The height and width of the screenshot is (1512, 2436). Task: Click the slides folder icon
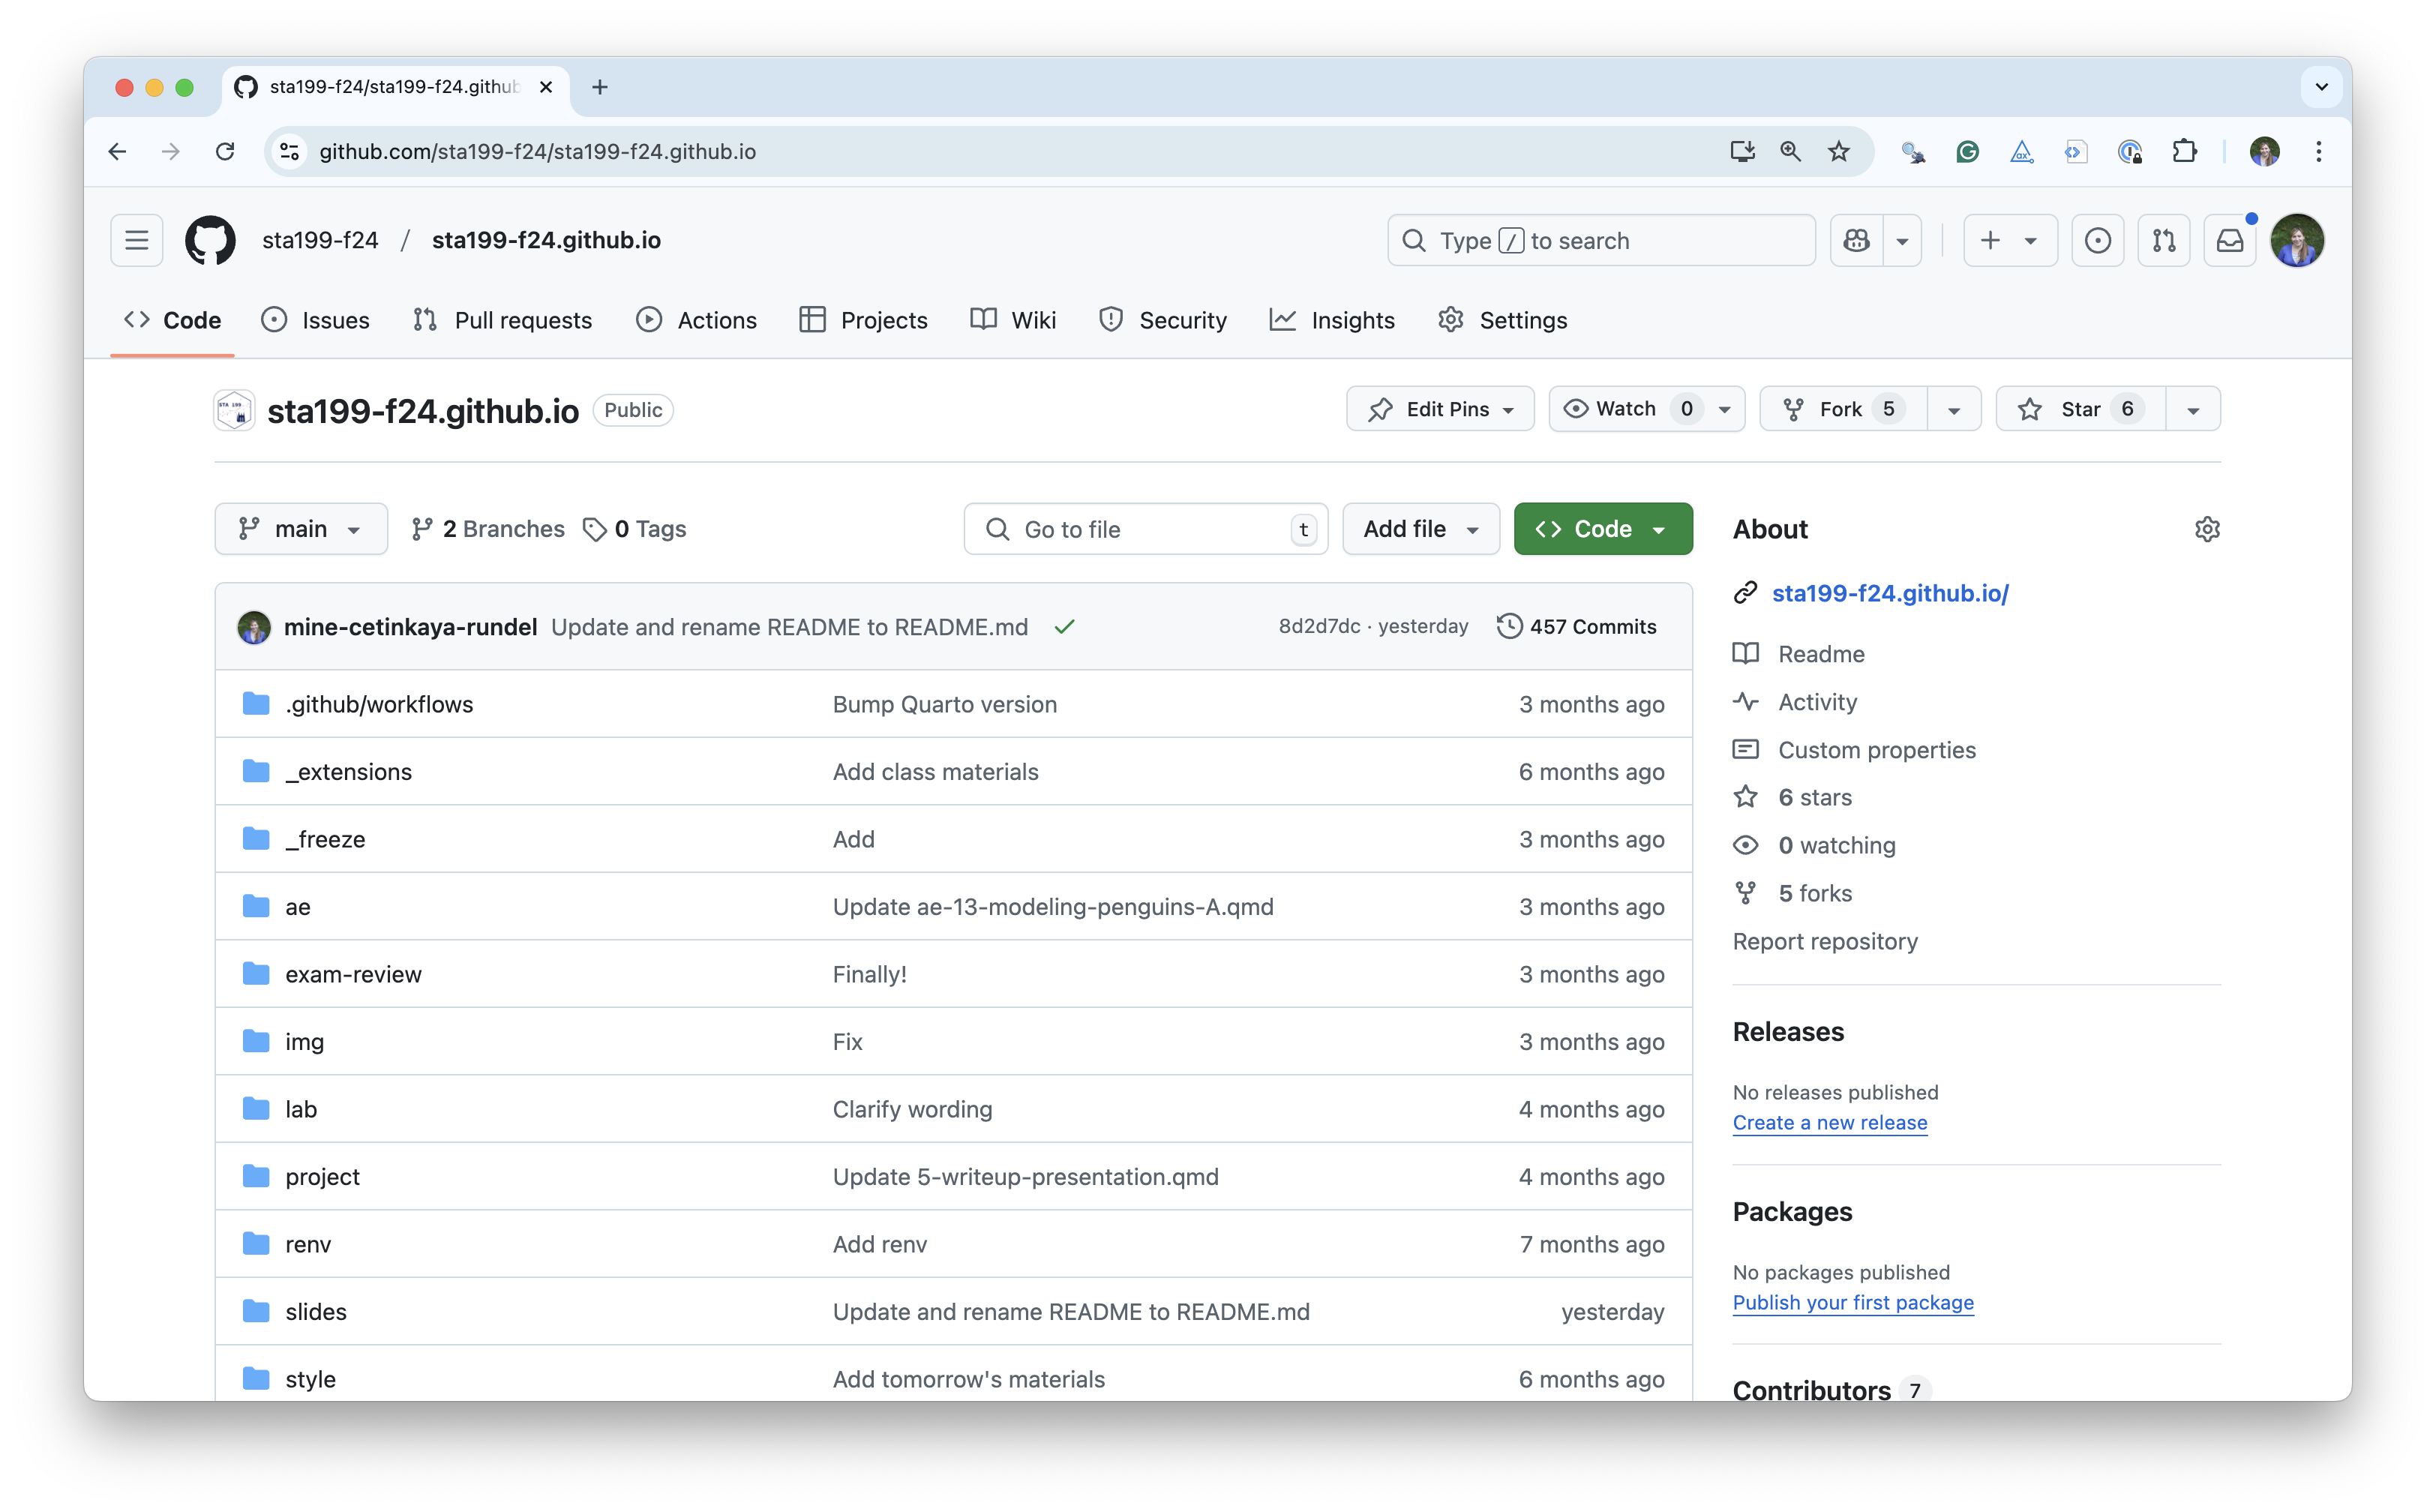tap(256, 1311)
